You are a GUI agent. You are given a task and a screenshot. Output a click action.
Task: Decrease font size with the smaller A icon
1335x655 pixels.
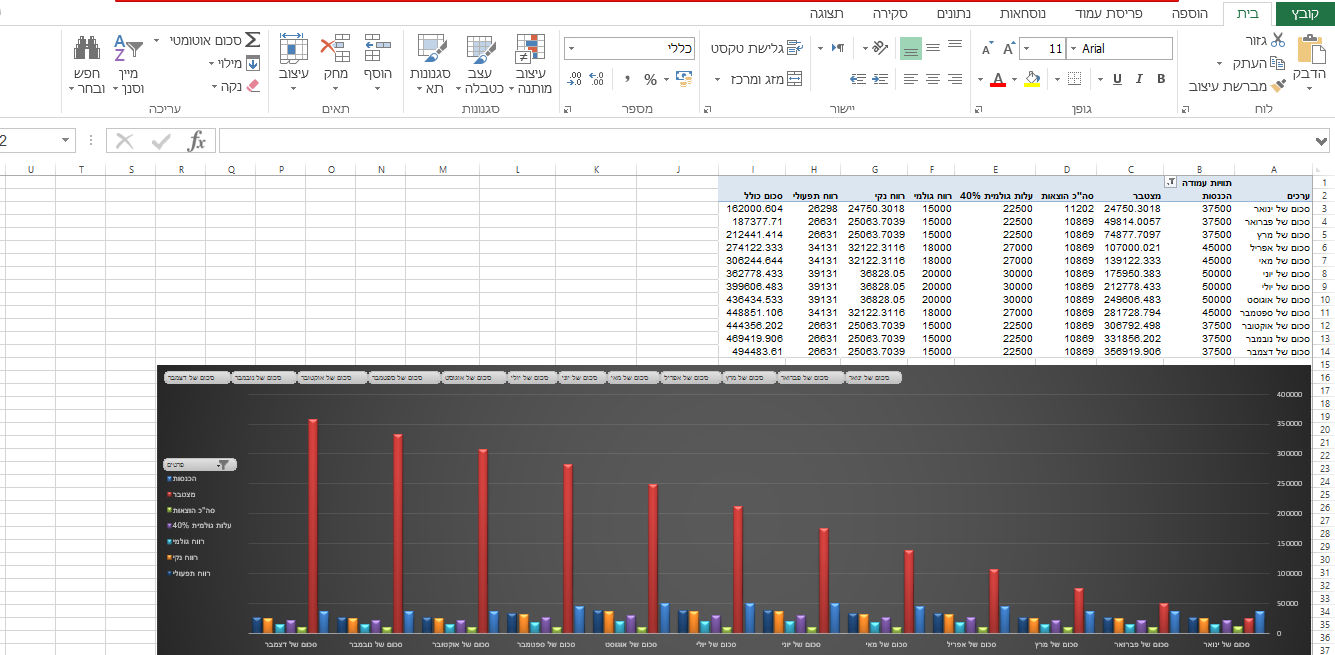(x=988, y=48)
